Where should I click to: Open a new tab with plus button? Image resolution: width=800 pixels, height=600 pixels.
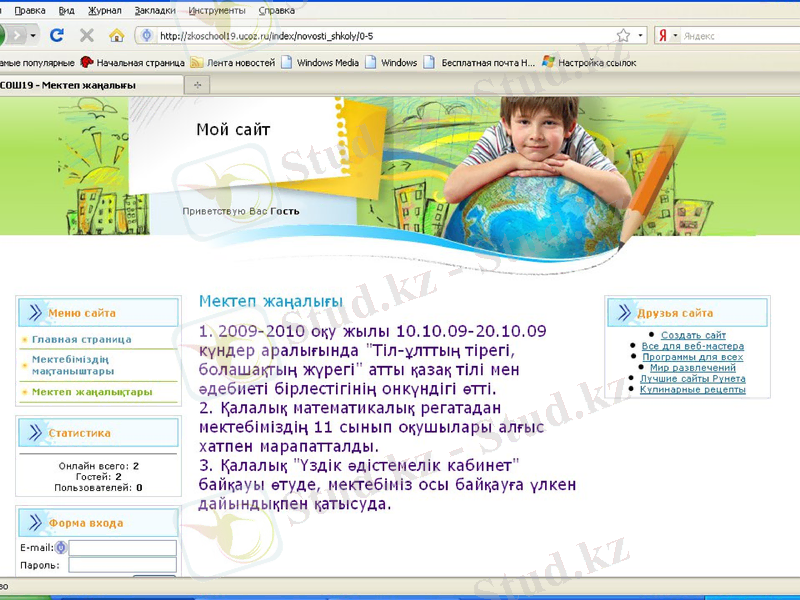197,85
